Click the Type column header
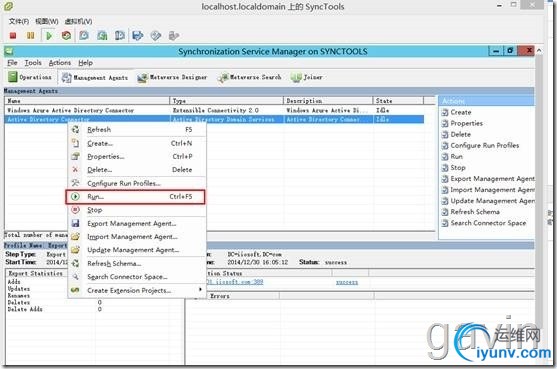The height and width of the screenshot is (369, 557). (227, 101)
